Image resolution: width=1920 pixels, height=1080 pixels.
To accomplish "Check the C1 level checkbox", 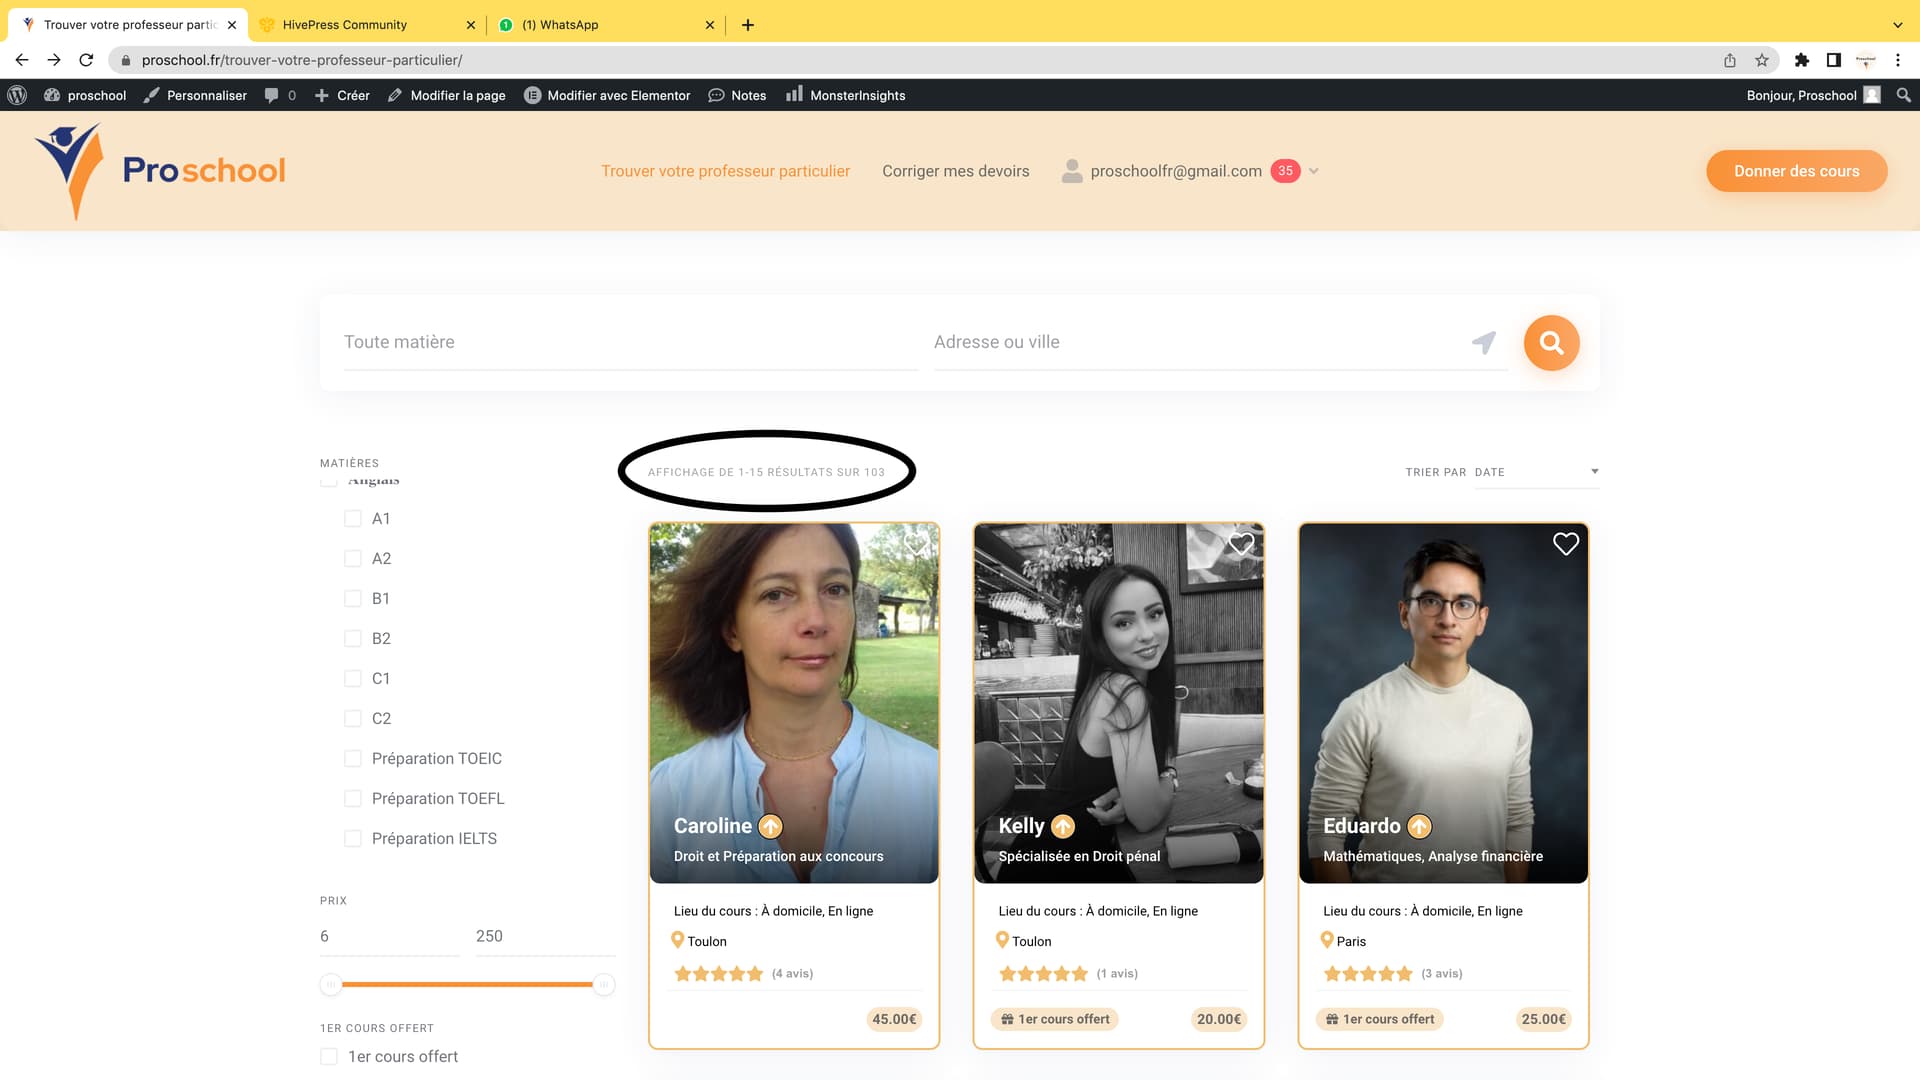I will pyautogui.click(x=353, y=679).
